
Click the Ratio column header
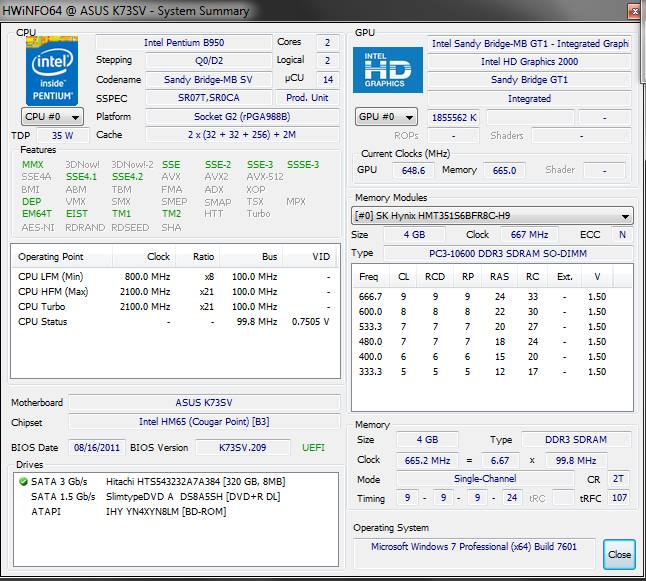[x=198, y=257]
